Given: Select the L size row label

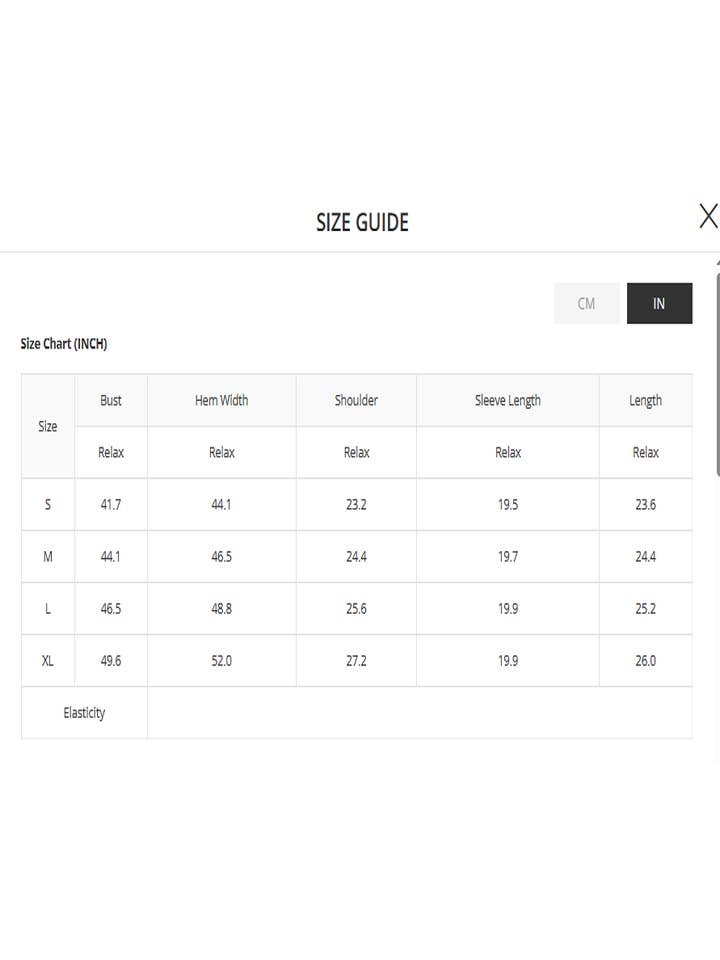Looking at the screenshot, I should (48, 609).
